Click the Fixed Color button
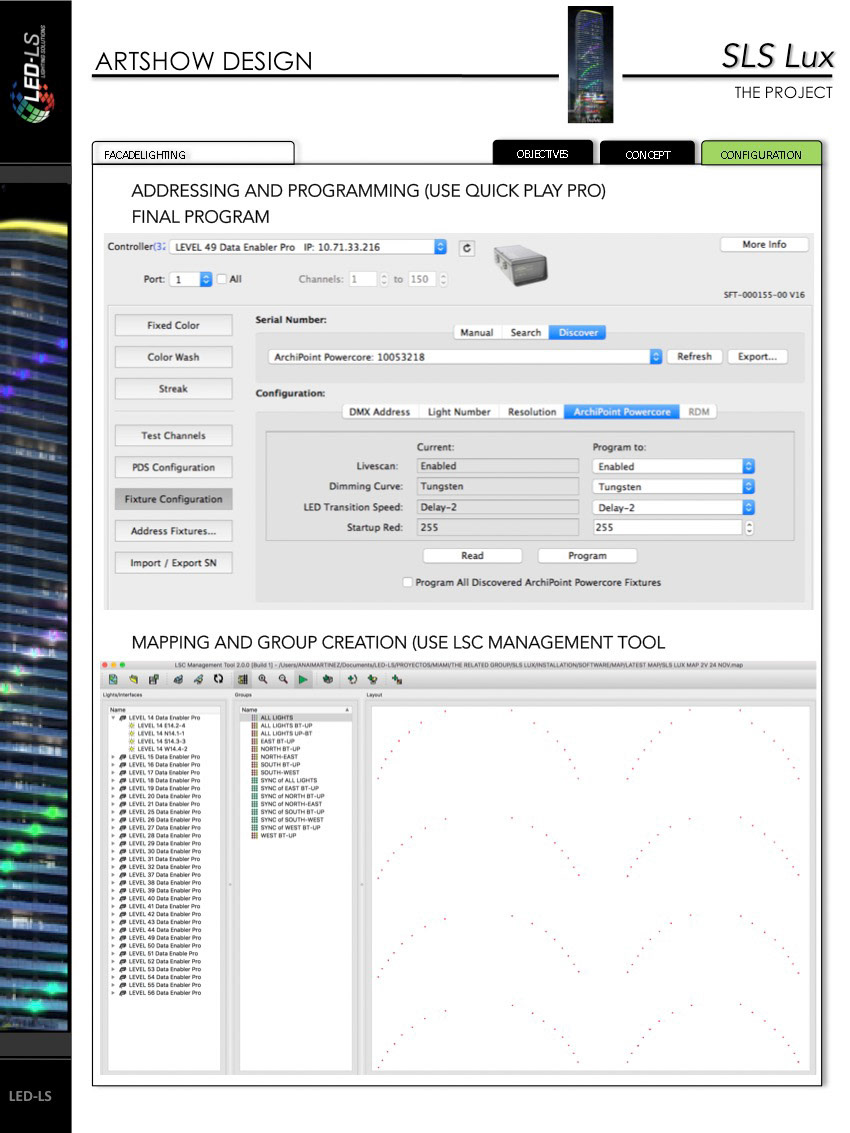Image resolution: width=850 pixels, height=1133 pixels. pos(173,325)
